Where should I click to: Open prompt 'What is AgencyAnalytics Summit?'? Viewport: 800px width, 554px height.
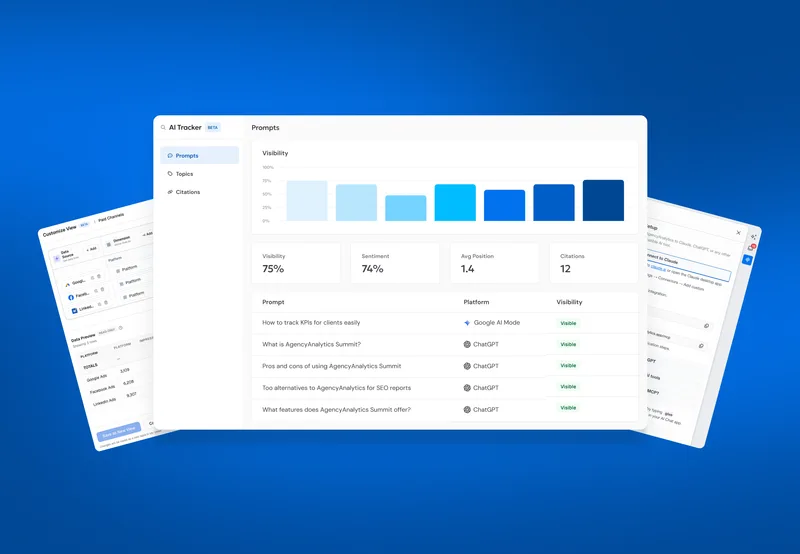tap(311, 344)
